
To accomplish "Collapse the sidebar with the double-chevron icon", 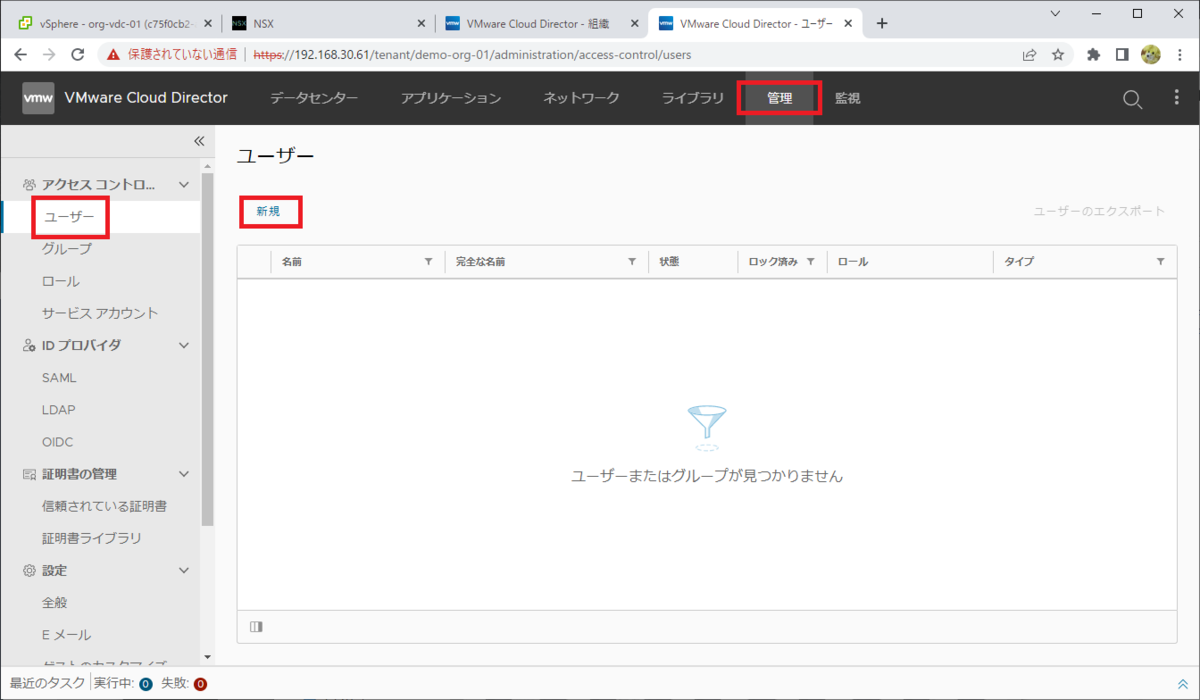I will pos(198,141).
